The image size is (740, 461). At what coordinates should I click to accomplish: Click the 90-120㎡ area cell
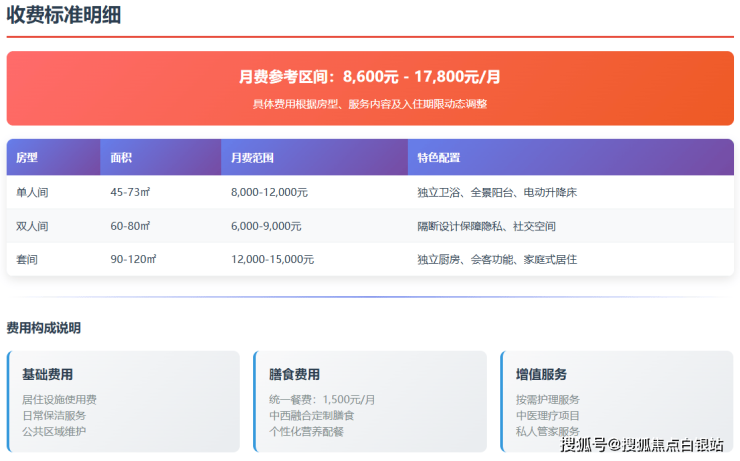(x=133, y=259)
